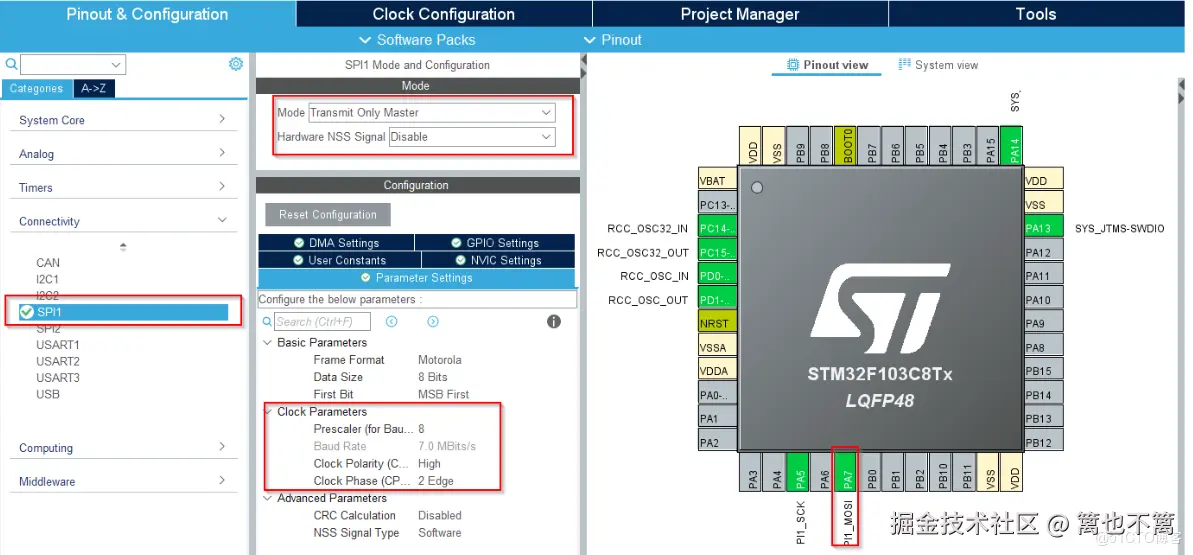Select pin PA5 on the chip
This screenshot has height=555, width=1193.
click(x=798, y=470)
